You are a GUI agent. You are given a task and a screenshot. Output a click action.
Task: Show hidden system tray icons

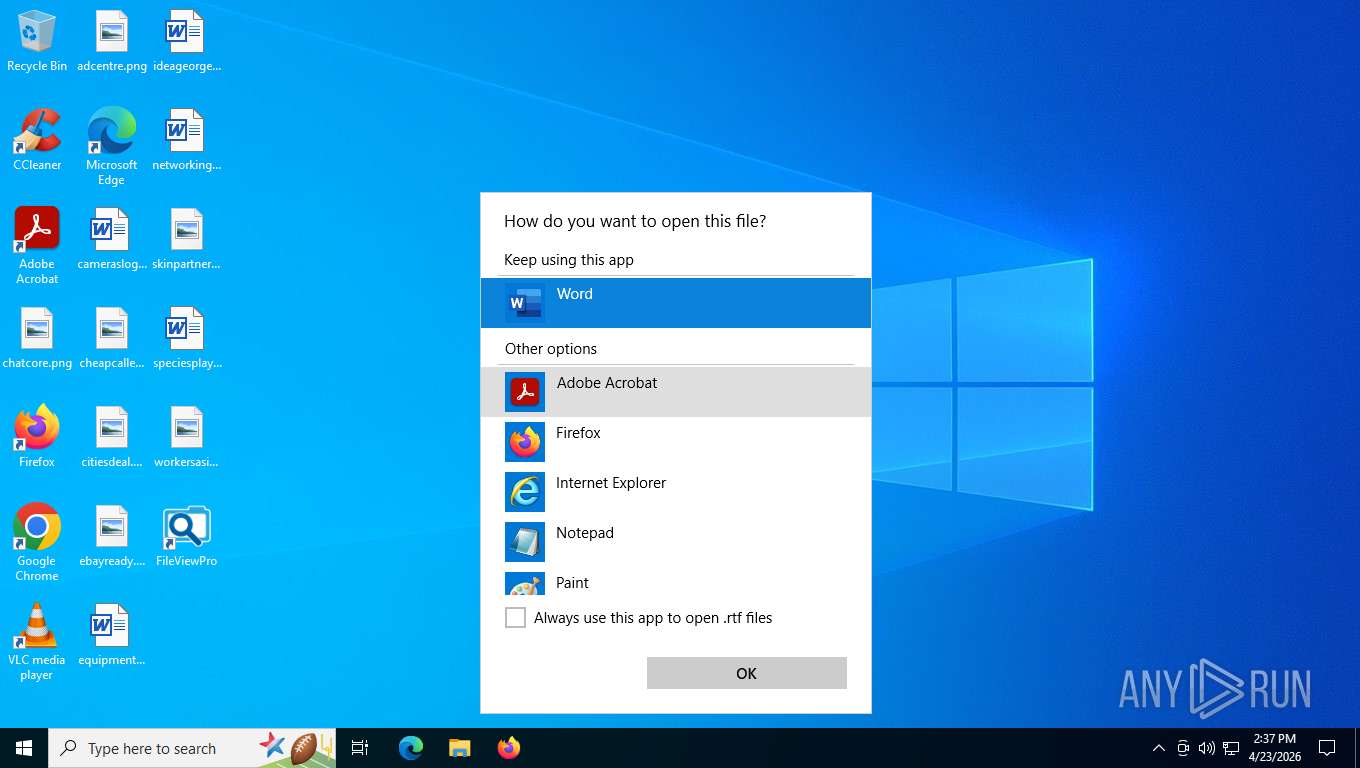point(1159,748)
